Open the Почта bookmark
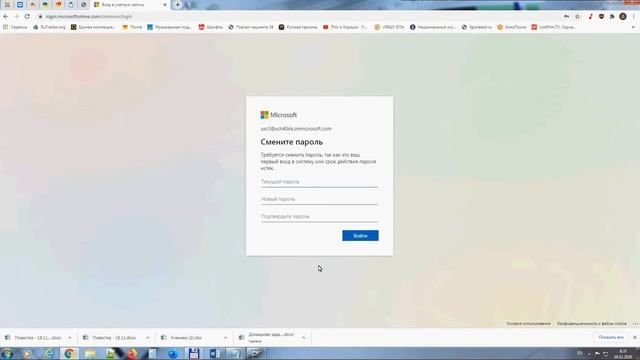This screenshot has width=640, height=360. pyautogui.click(x=132, y=27)
